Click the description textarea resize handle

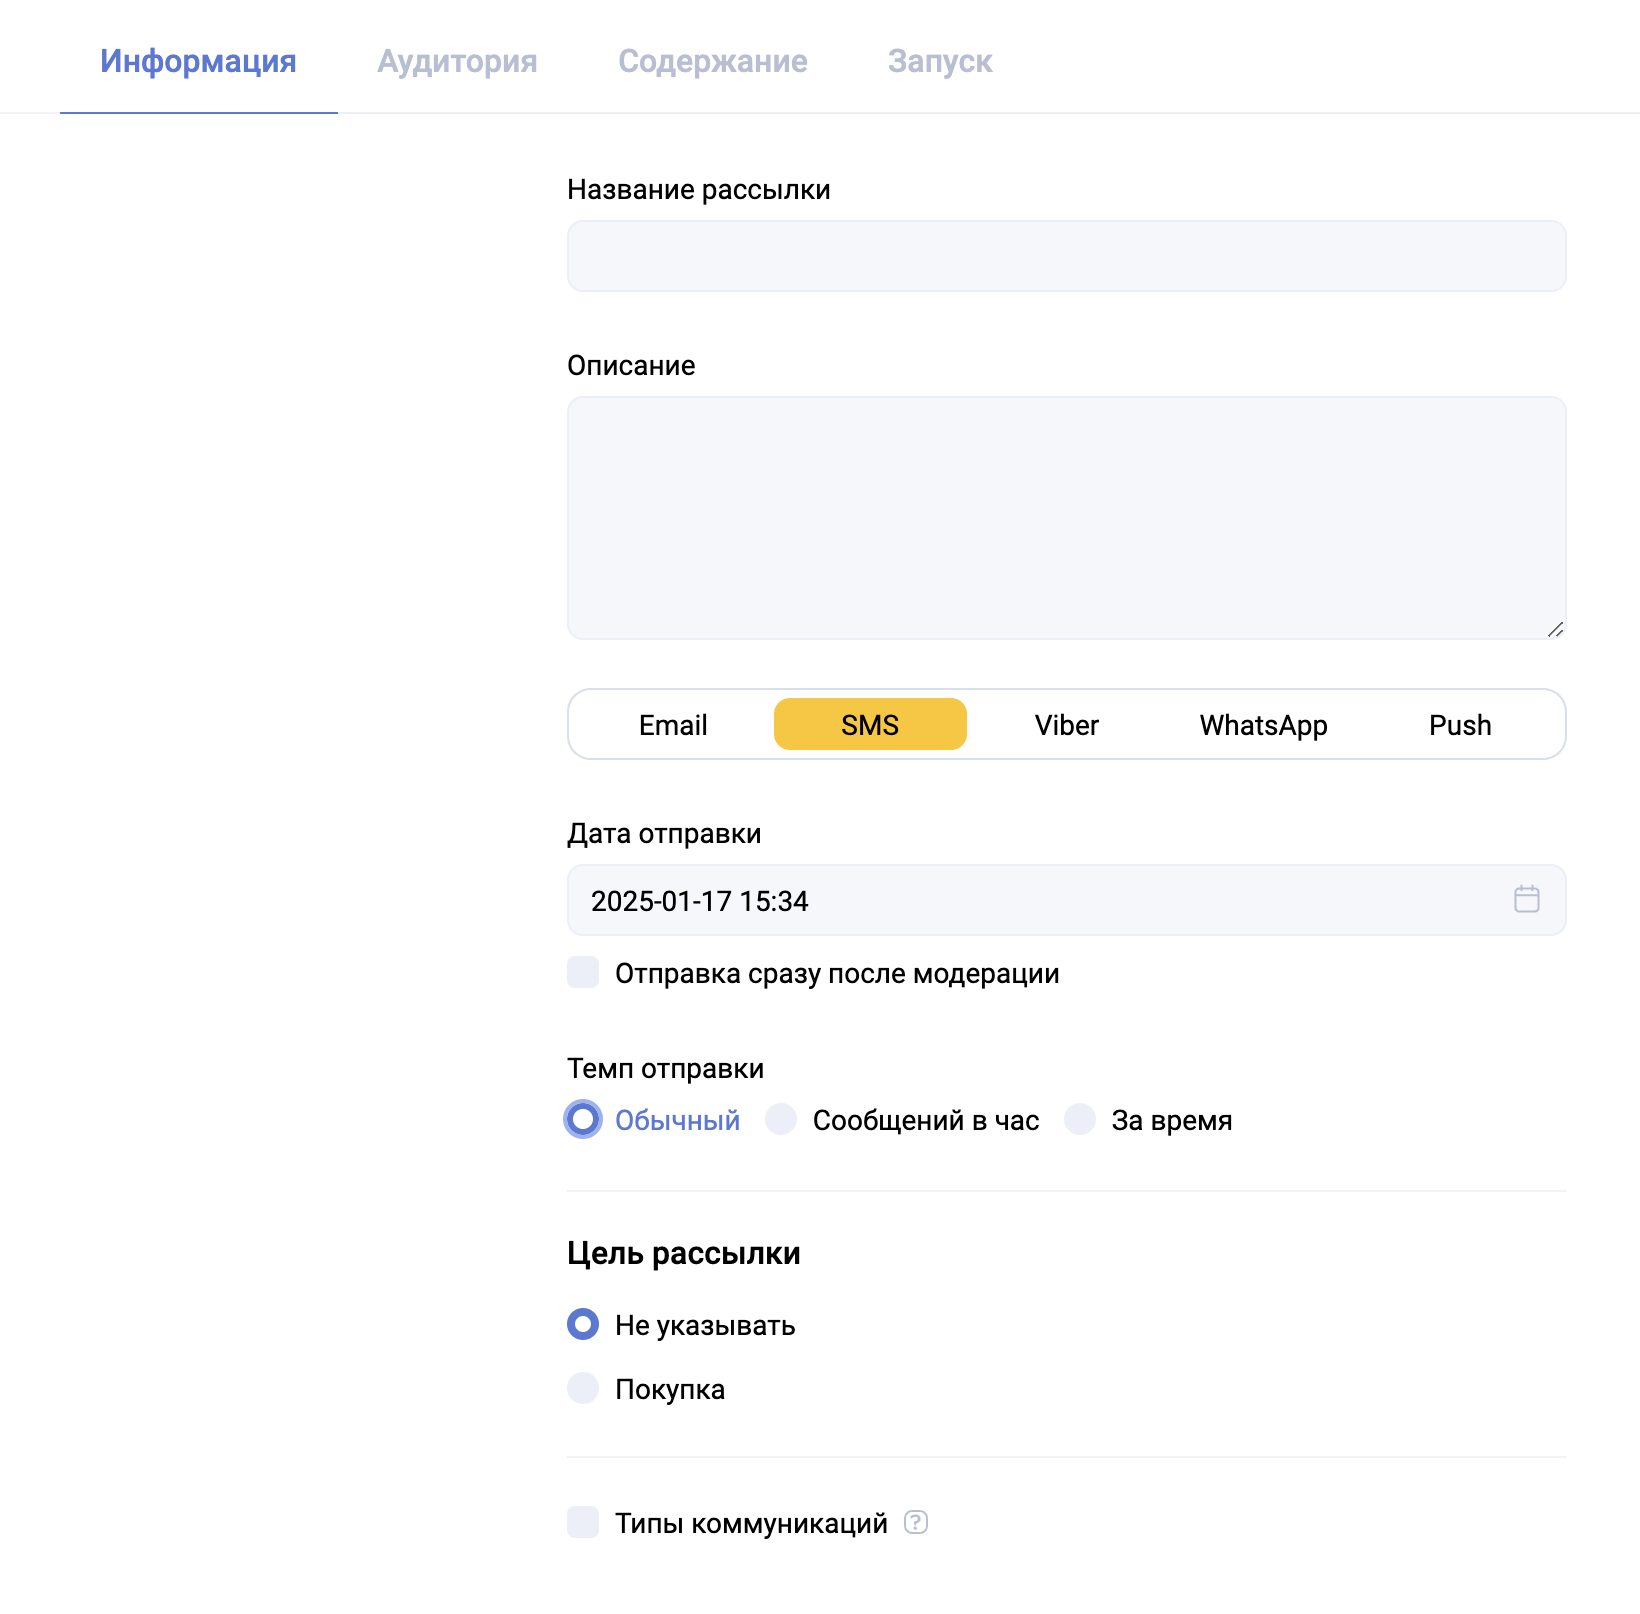point(1555,629)
